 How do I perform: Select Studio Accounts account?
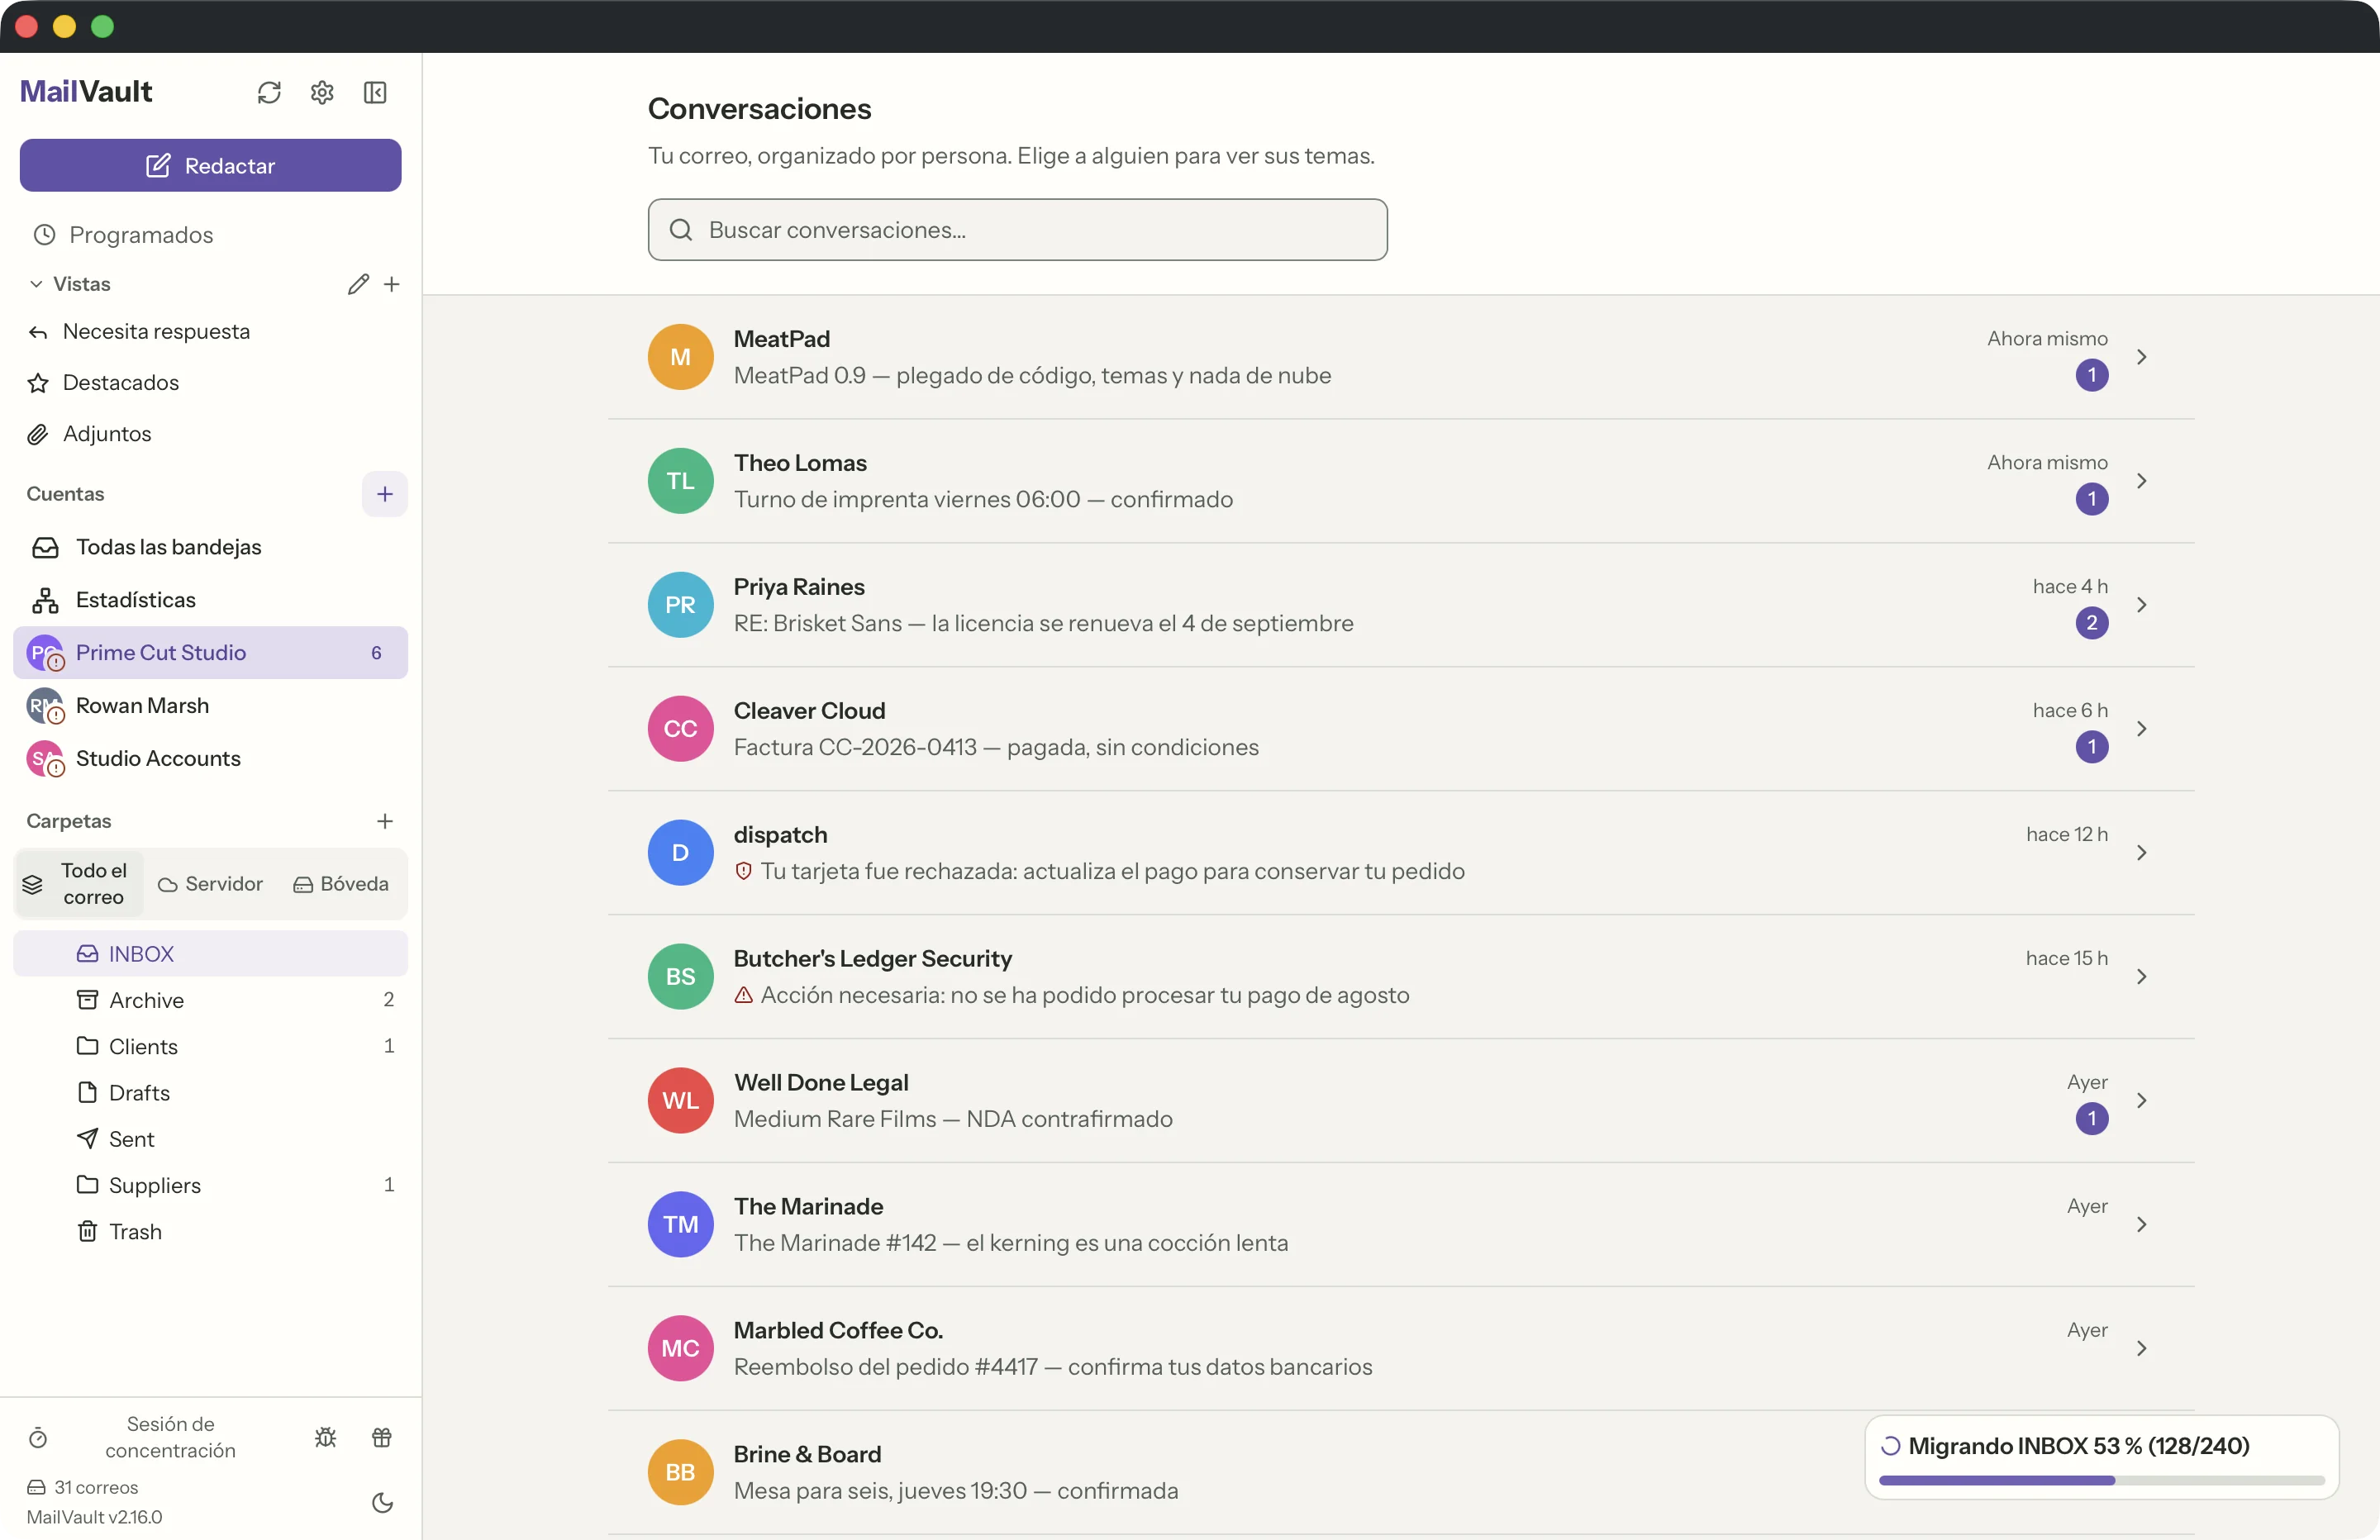(210, 759)
